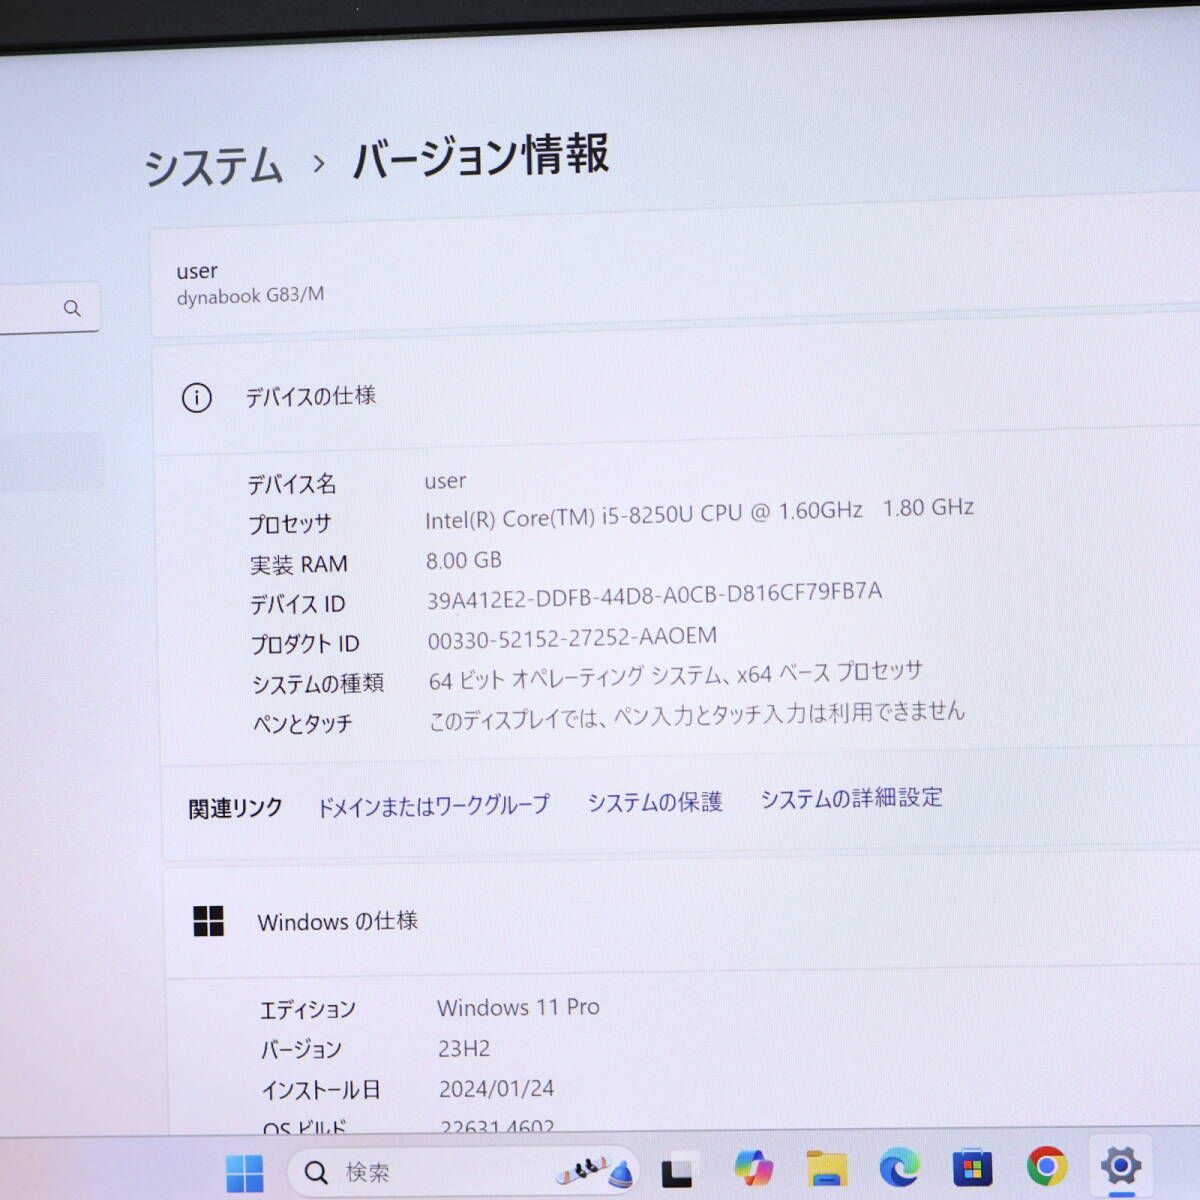Select the dynabook G83/M model text
The width and height of the screenshot is (1200, 1200).
(x=250, y=296)
